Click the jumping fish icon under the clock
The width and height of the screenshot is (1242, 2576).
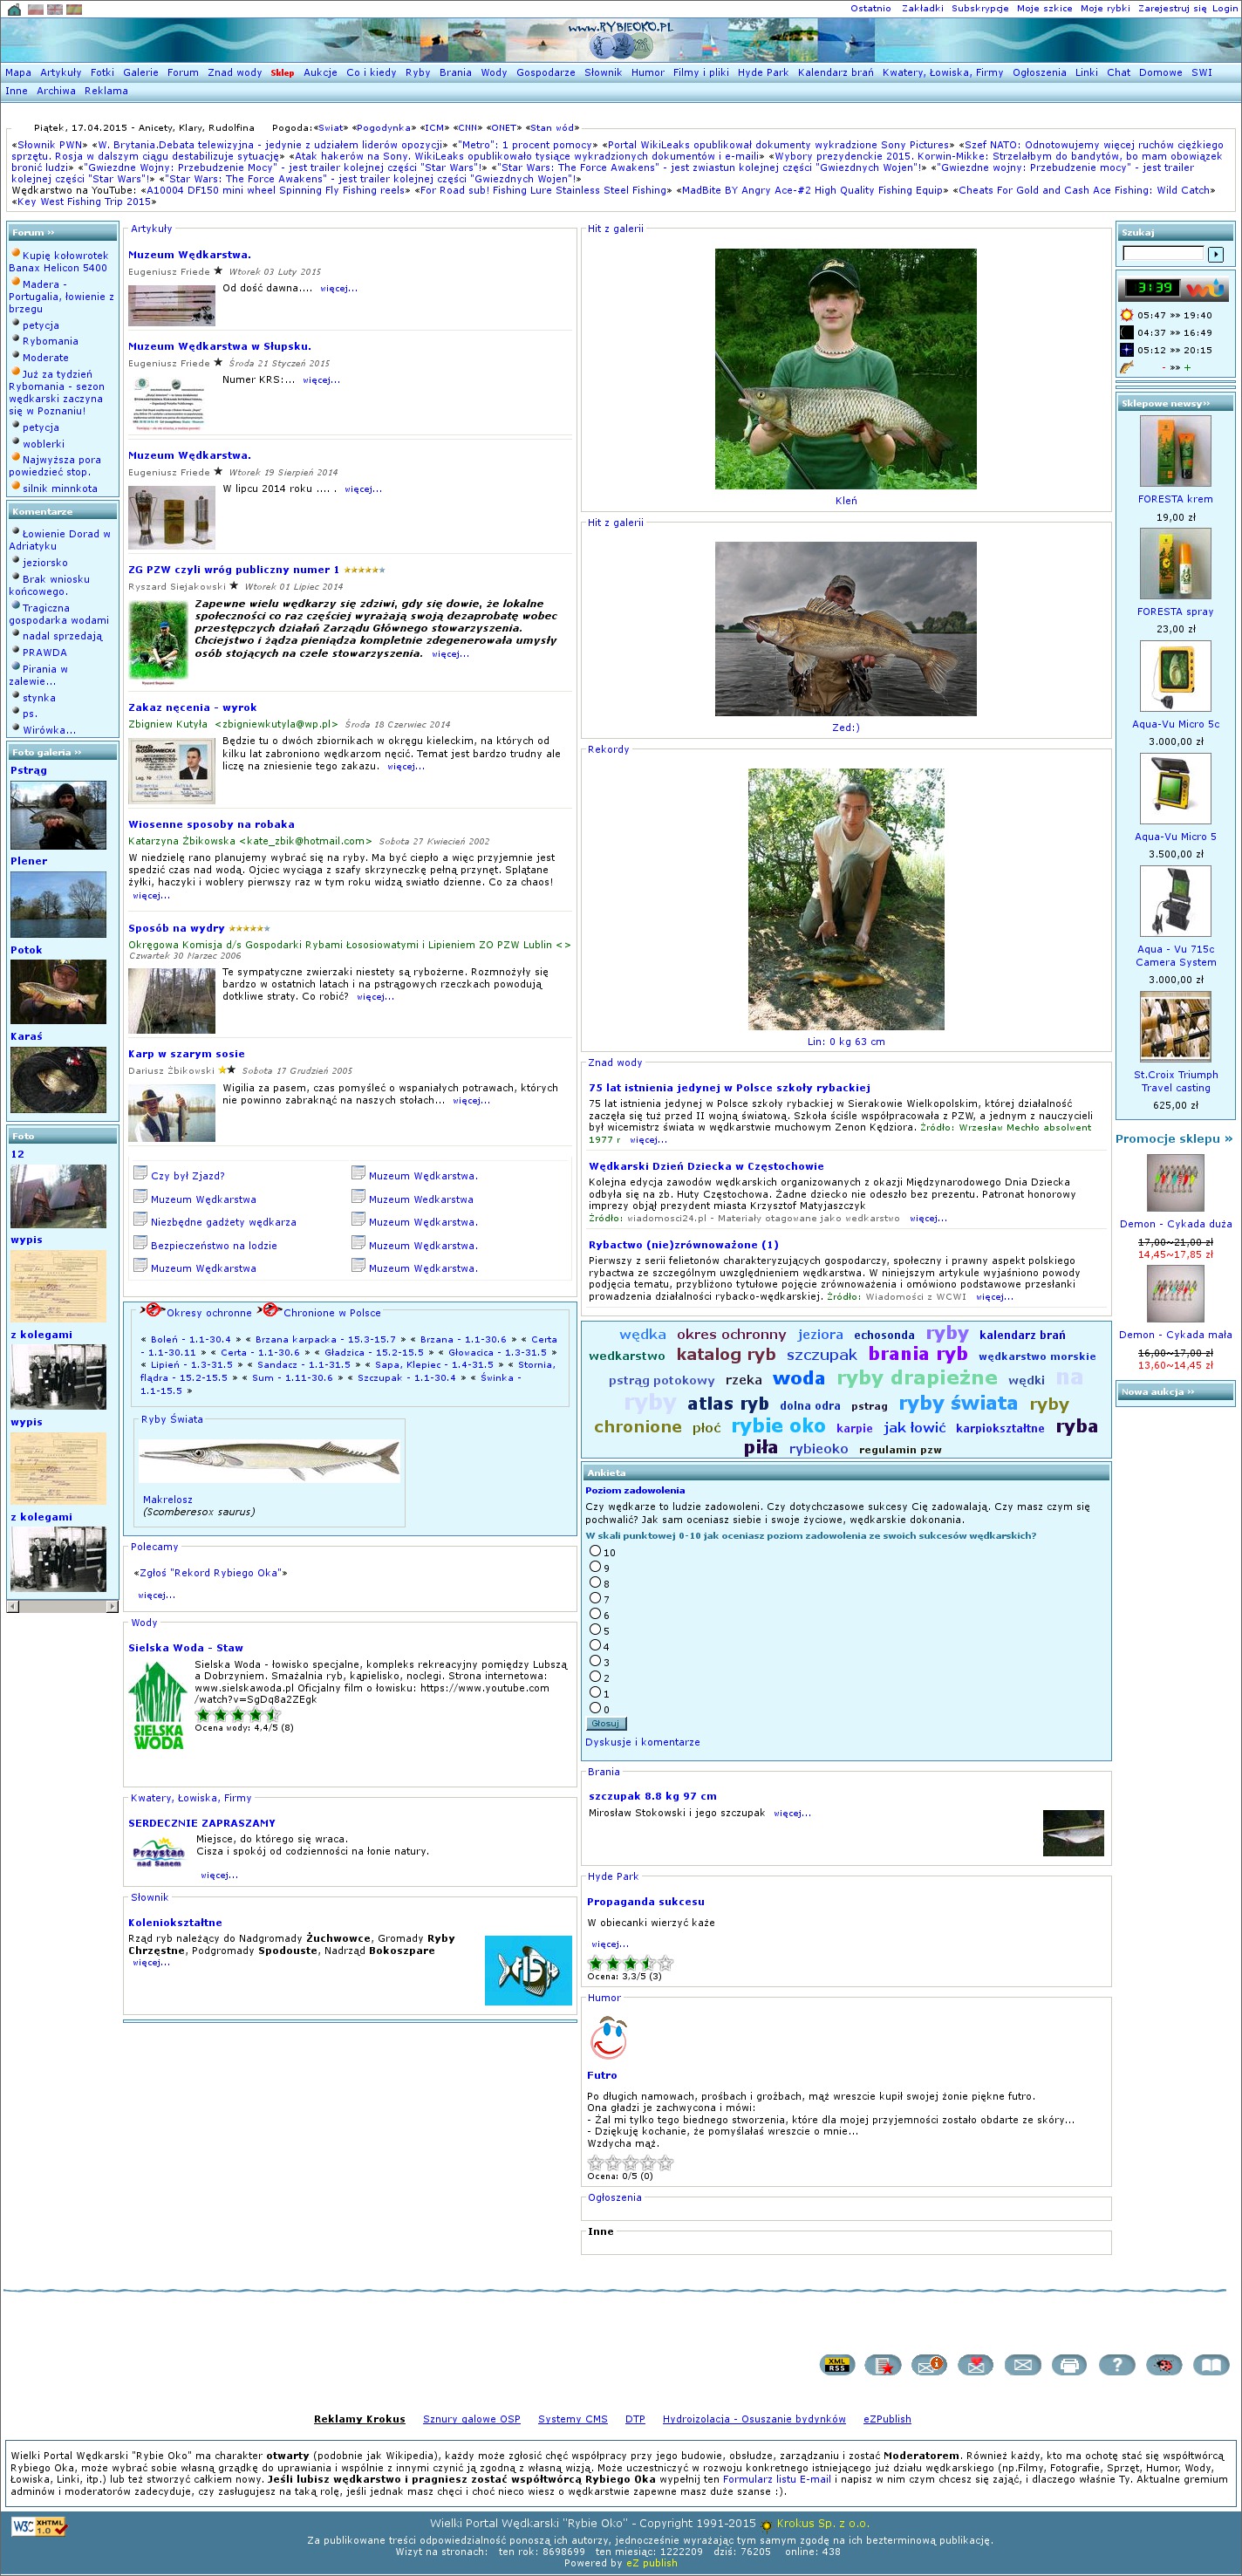(1127, 368)
